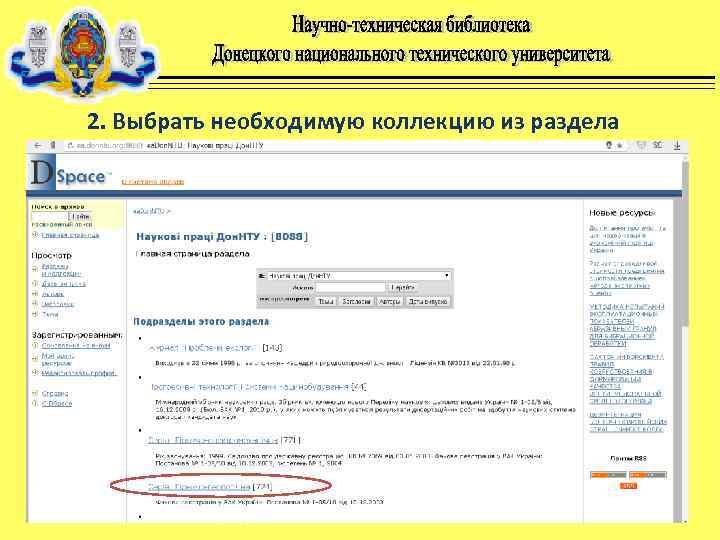
Task: Open the circled Серія subsection link
Action: coord(199,487)
